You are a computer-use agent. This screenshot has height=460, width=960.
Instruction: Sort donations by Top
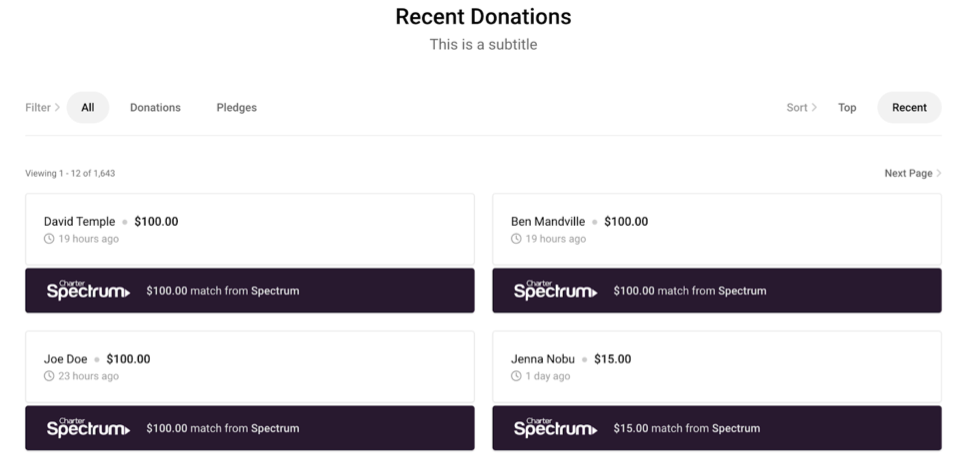point(847,107)
